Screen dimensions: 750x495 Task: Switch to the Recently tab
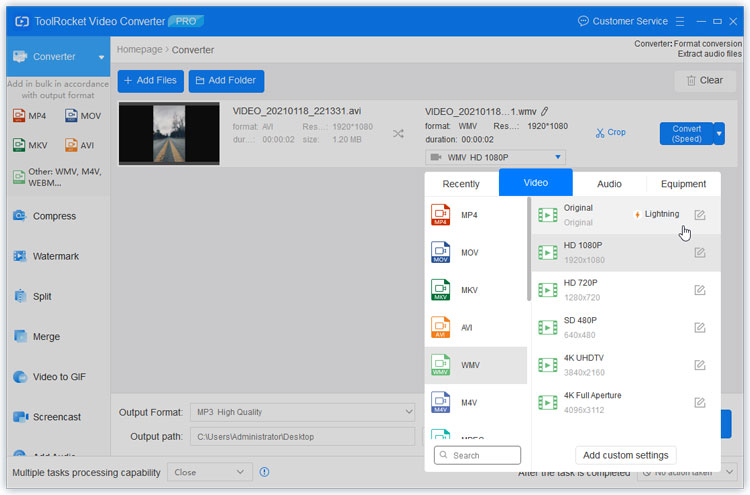pos(461,184)
